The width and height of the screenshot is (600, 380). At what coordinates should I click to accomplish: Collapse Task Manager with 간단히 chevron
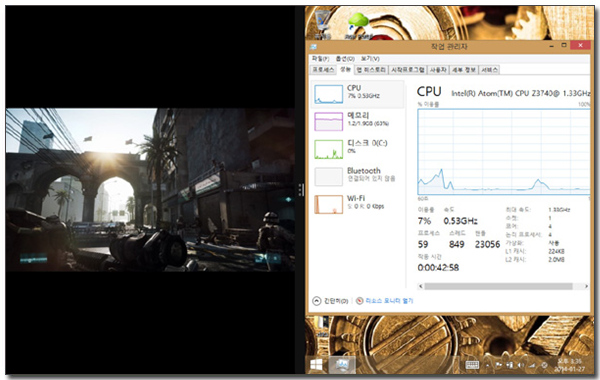316,301
